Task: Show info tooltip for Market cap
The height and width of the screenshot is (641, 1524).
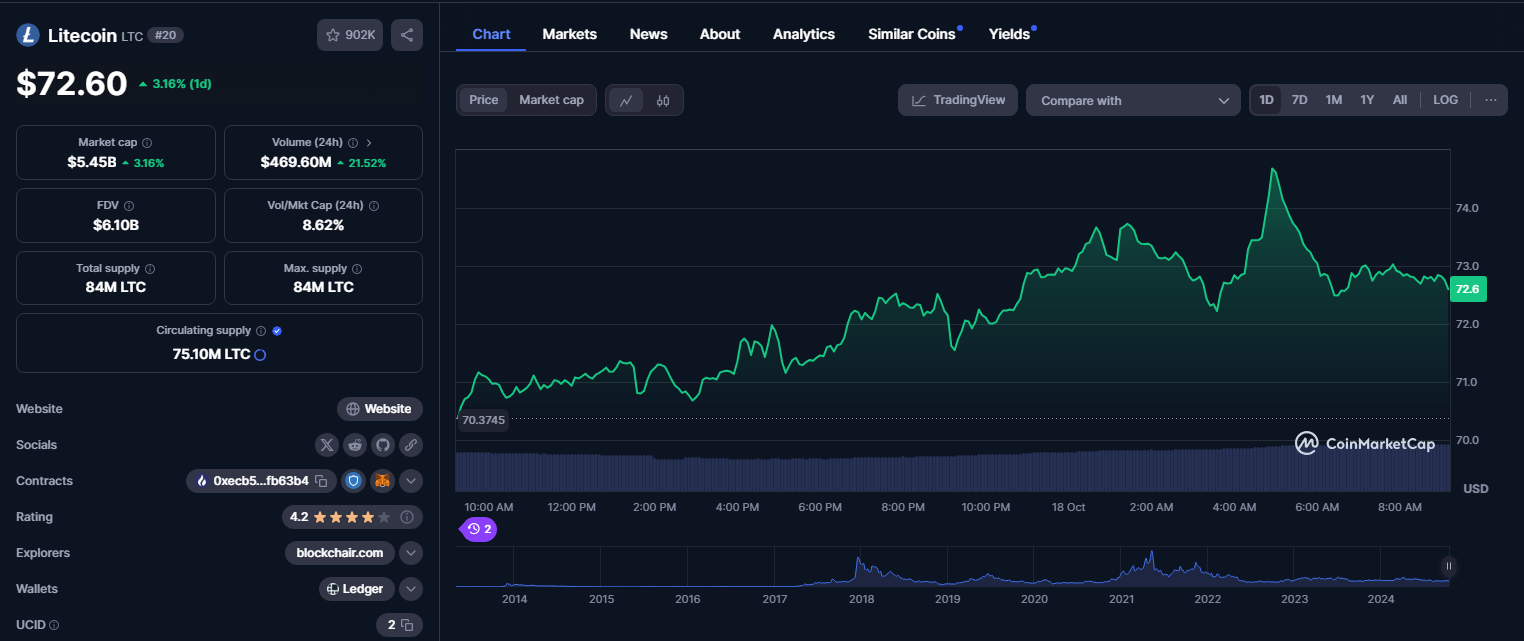Action: point(147,143)
